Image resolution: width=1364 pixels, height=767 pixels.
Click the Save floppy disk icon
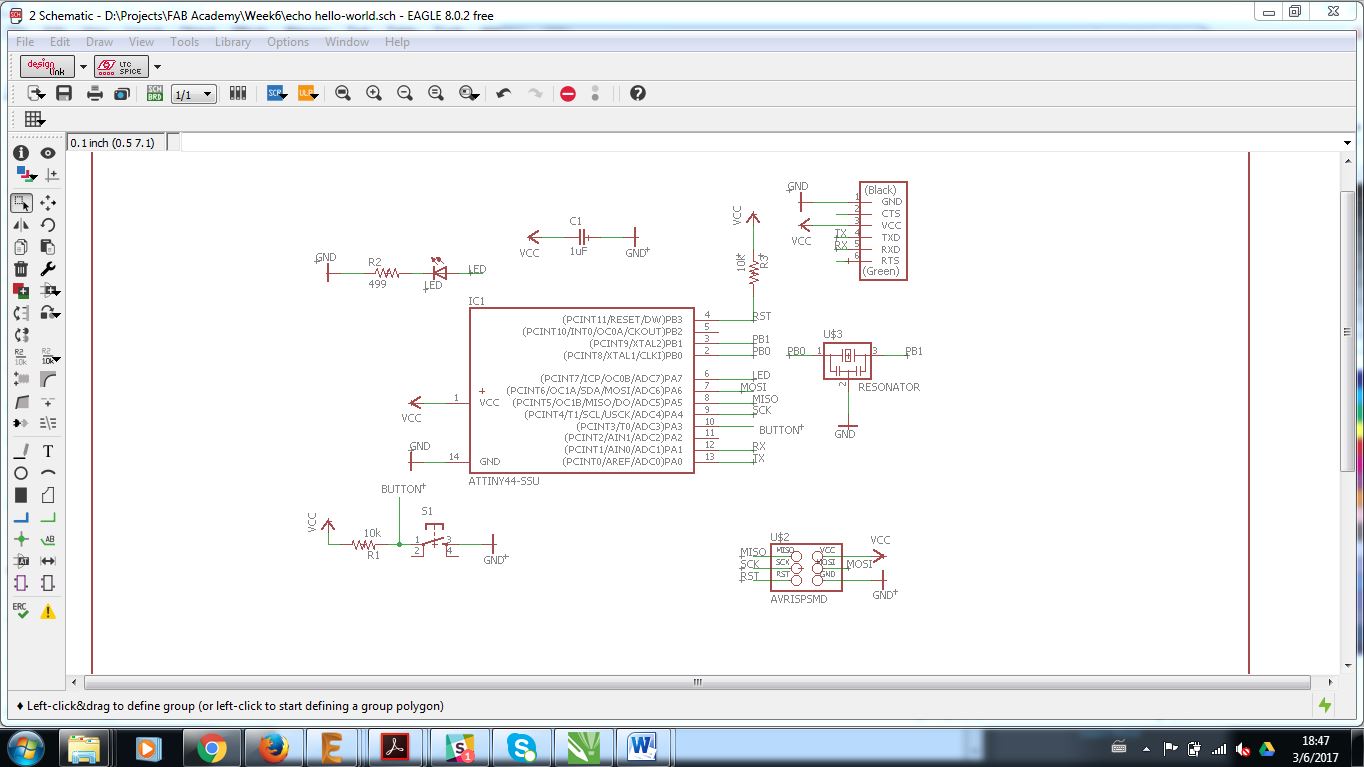[x=64, y=93]
